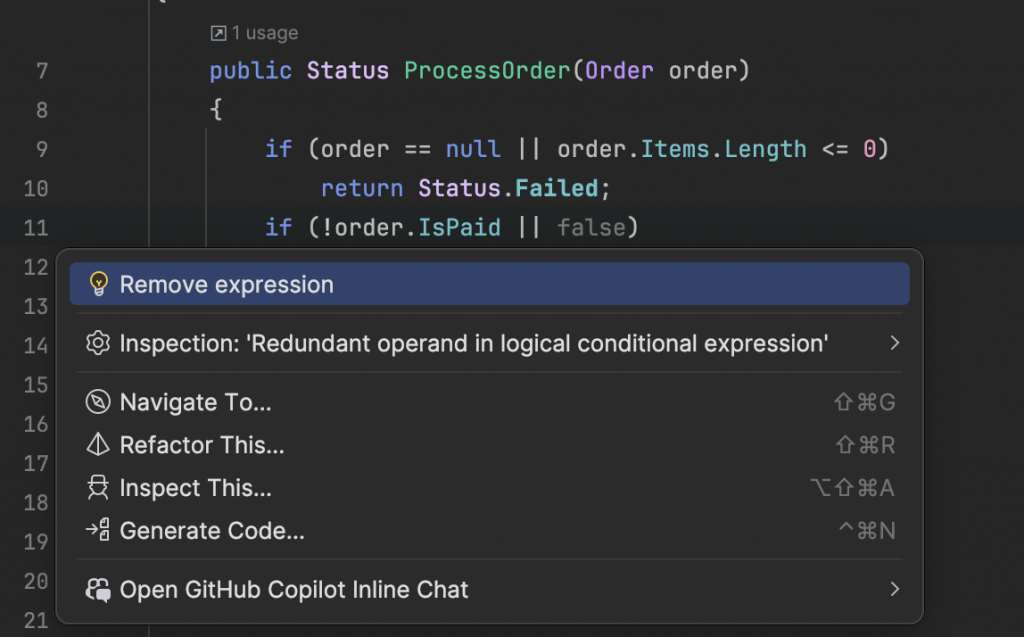Click the Navigate To compass icon
The image size is (1024, 637).
(x=98, y=402)
